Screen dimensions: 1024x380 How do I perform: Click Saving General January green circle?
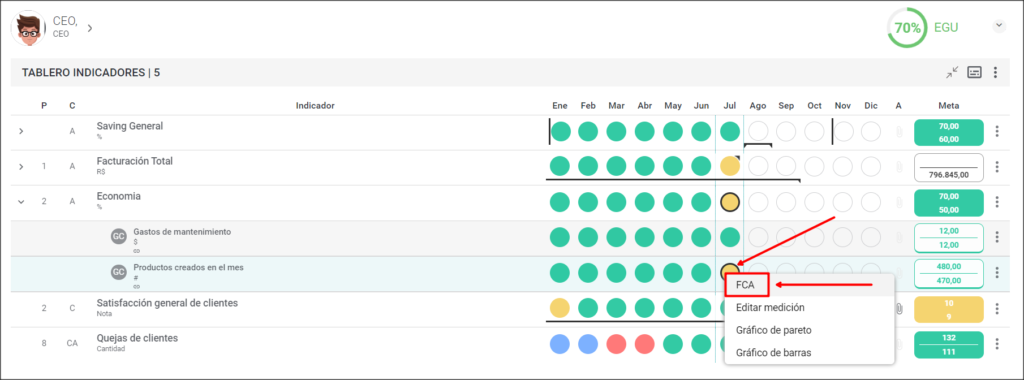point(560,131)
